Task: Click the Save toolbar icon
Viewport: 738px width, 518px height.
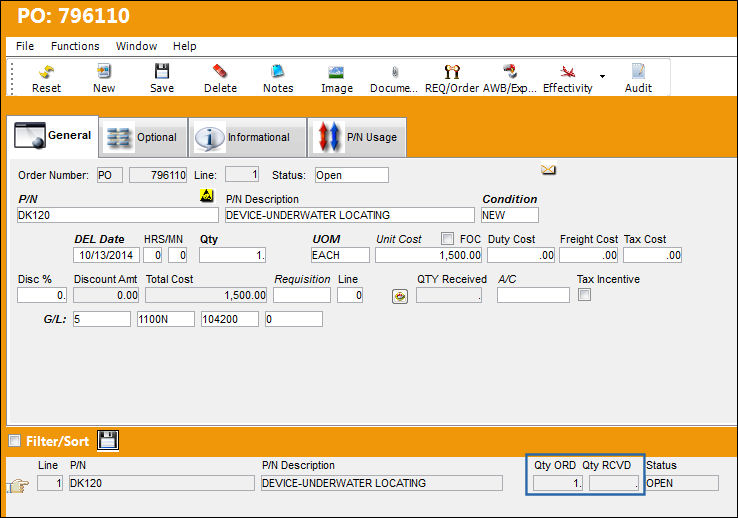Action: (162, 72)
